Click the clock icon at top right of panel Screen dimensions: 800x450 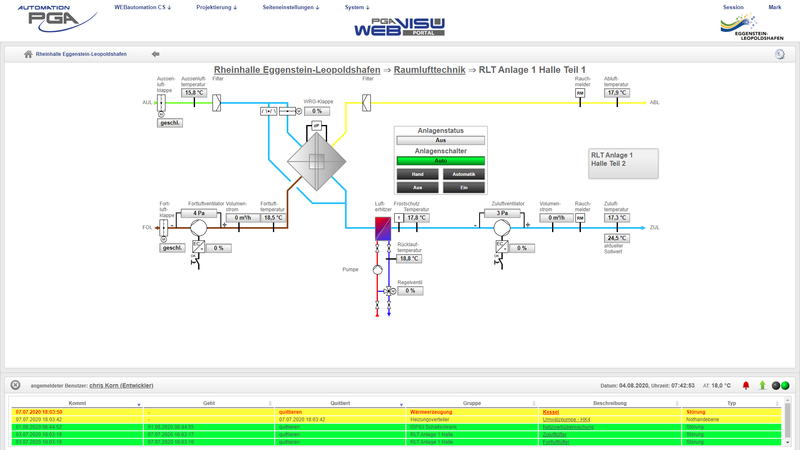pos(779,54)
